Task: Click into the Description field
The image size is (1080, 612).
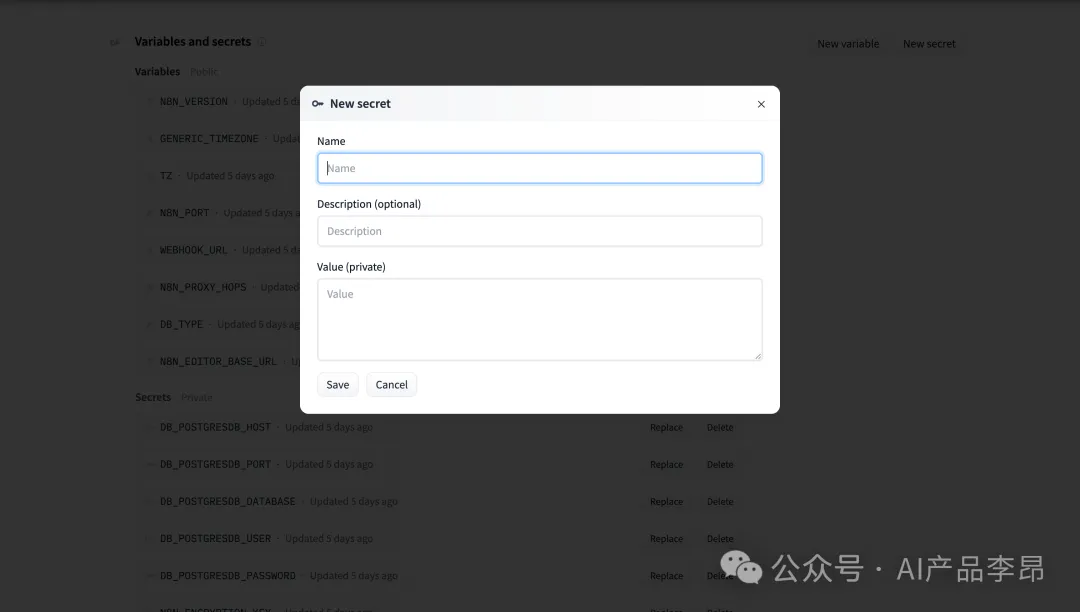Action: pos(539,231)
